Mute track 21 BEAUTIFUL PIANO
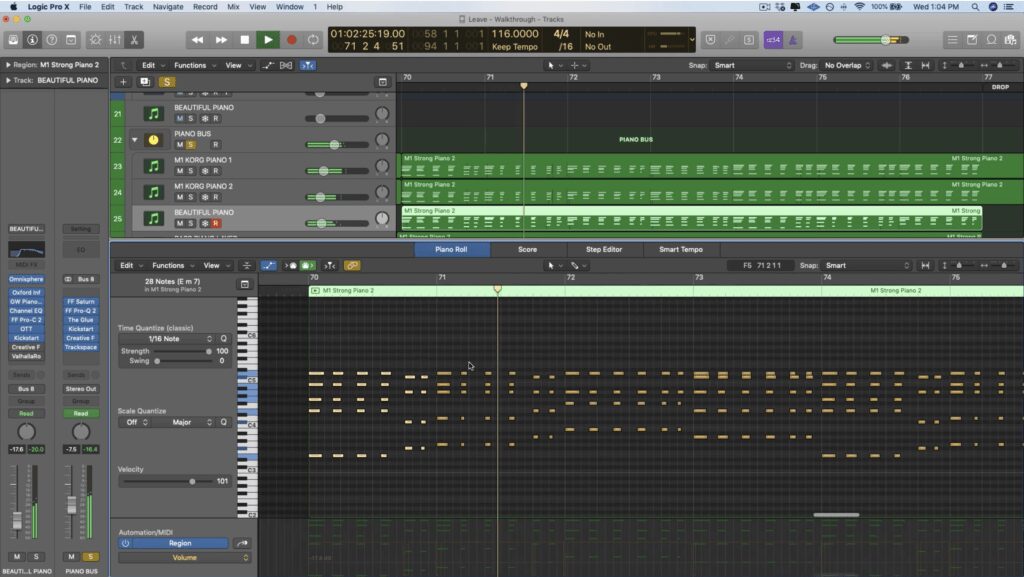This screenshot has height=577, width=1024. 180,119
